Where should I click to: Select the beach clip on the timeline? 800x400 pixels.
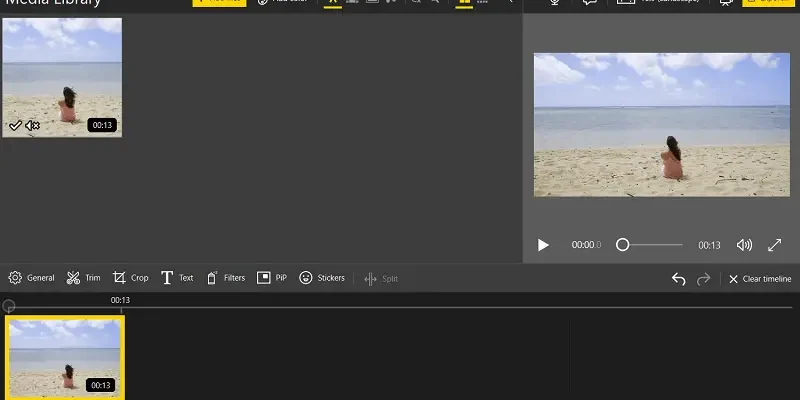pyautogui.click(x=65, y=358)
